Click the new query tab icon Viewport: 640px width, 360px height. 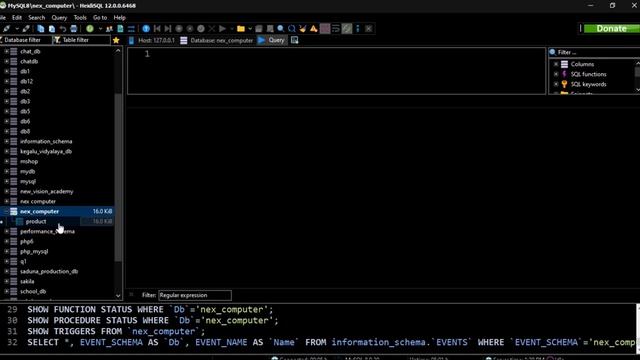coord(294,40)
